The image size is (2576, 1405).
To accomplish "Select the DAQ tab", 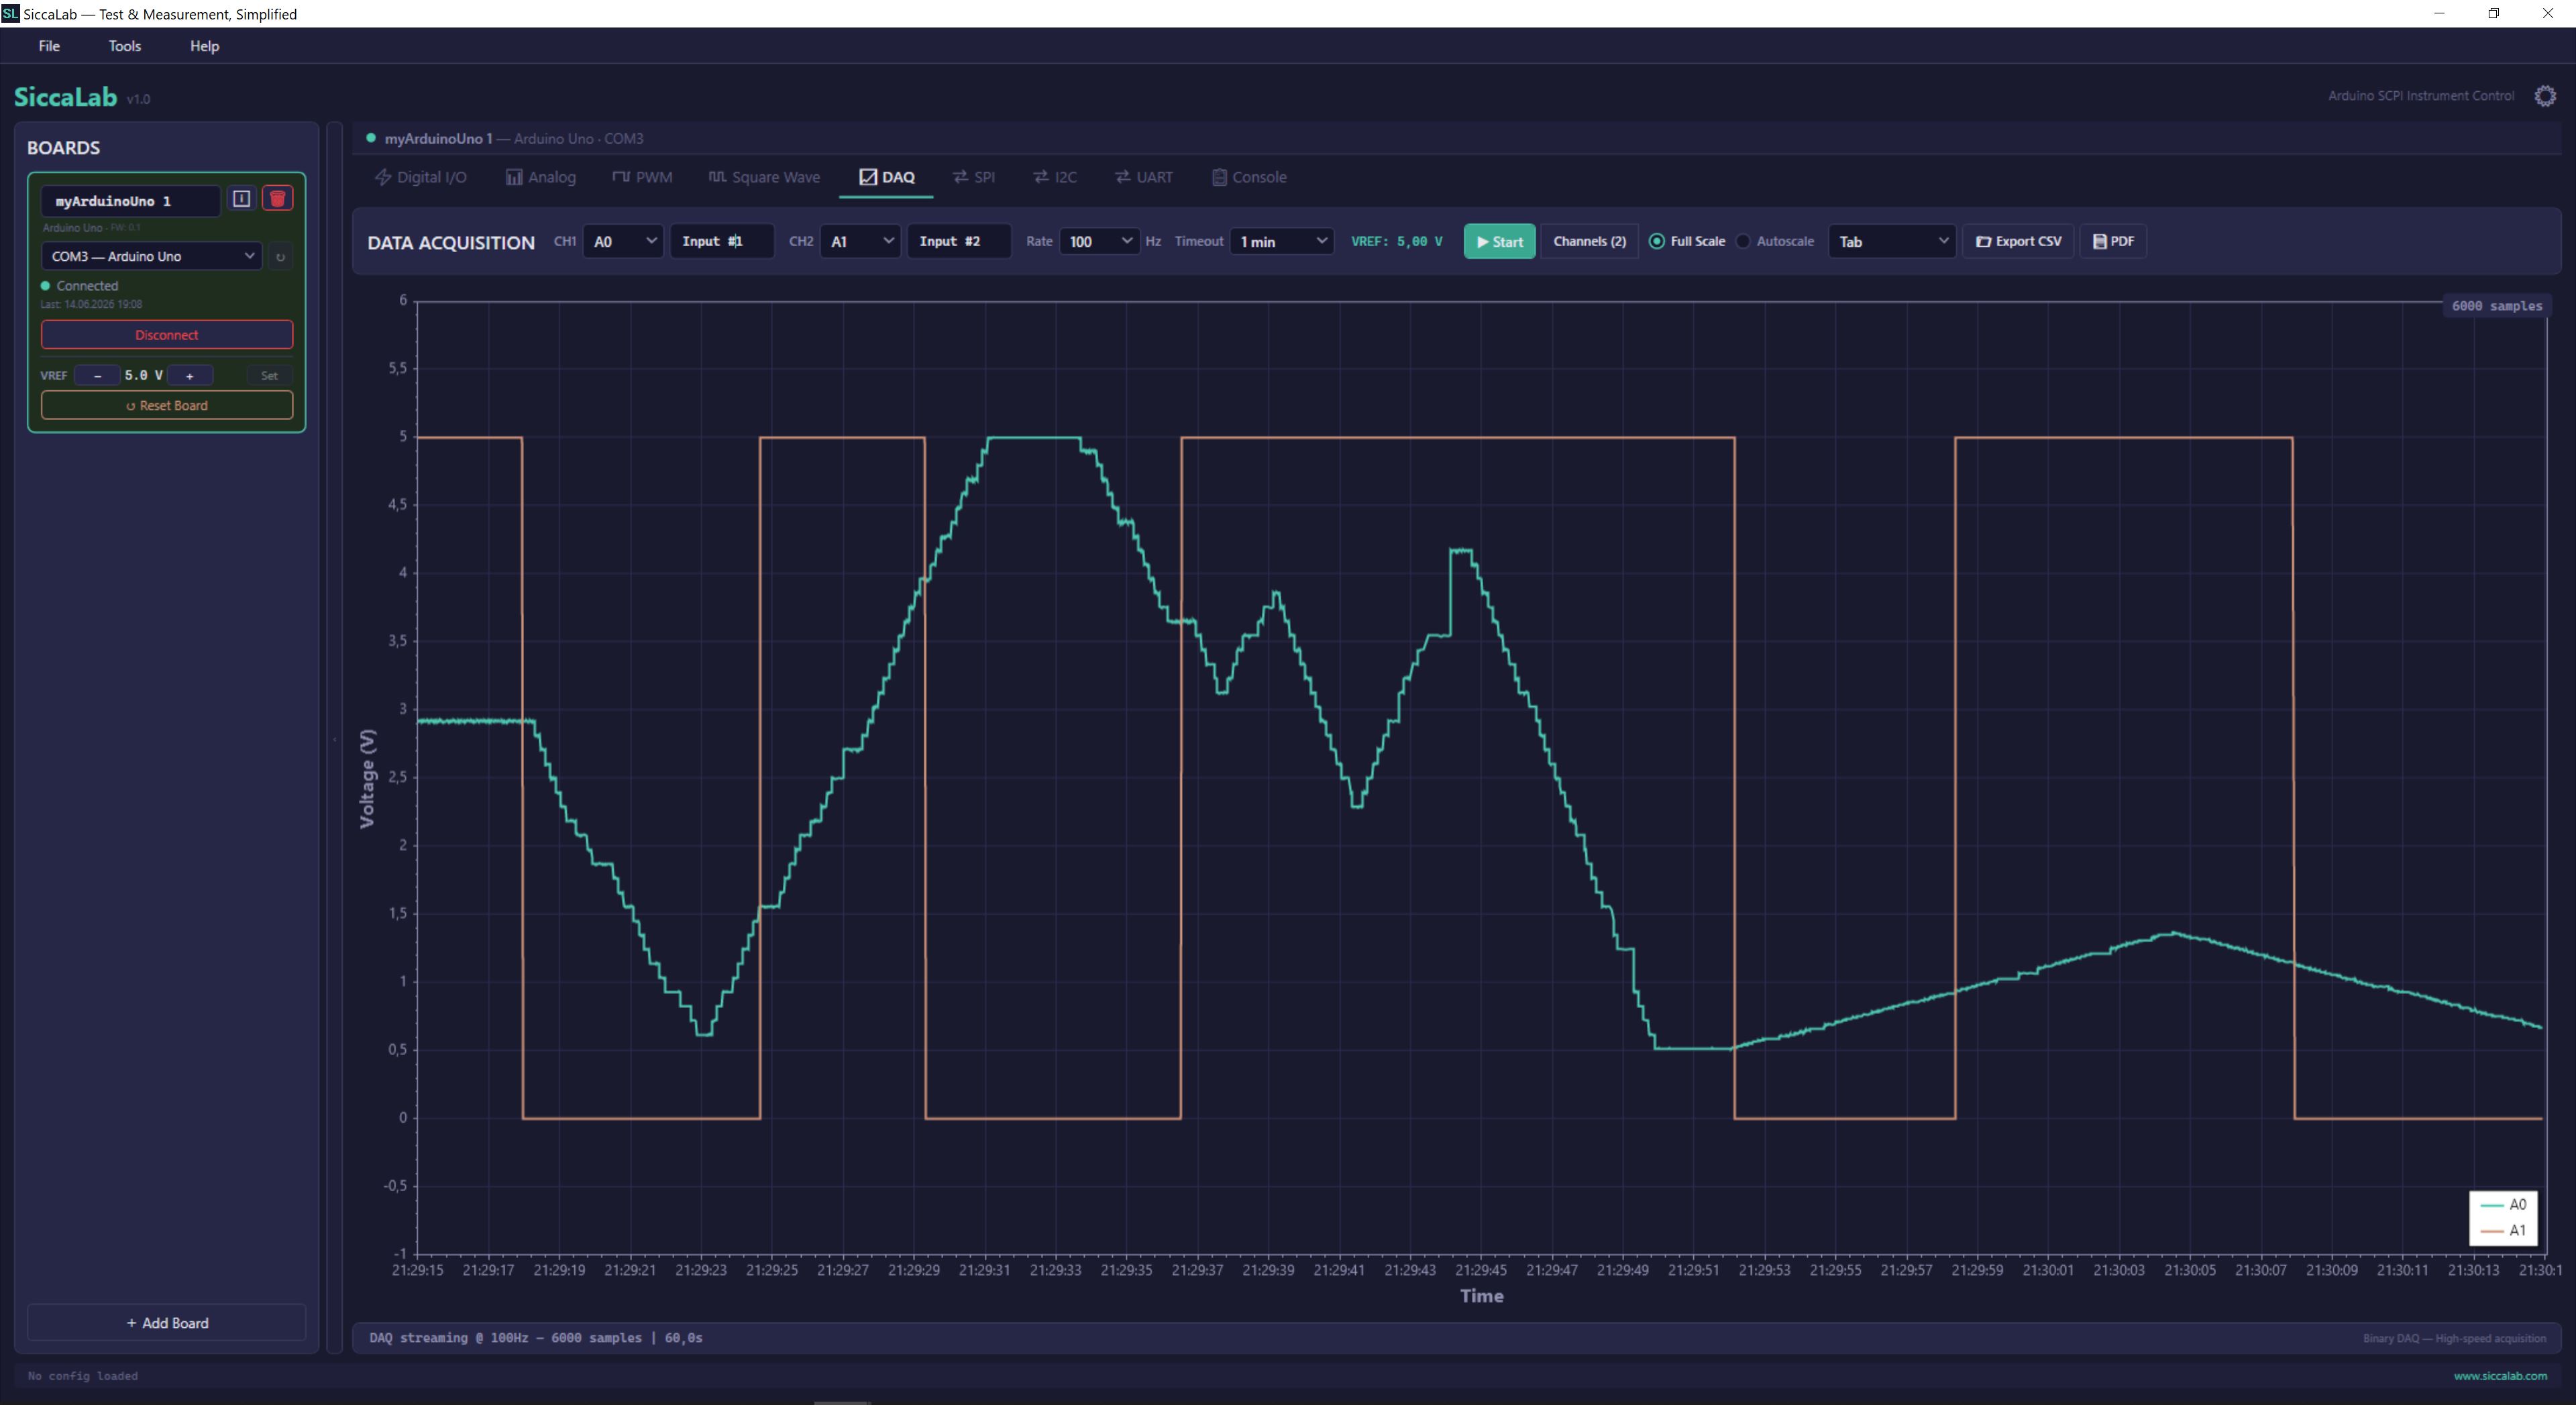I will point(886,177).
